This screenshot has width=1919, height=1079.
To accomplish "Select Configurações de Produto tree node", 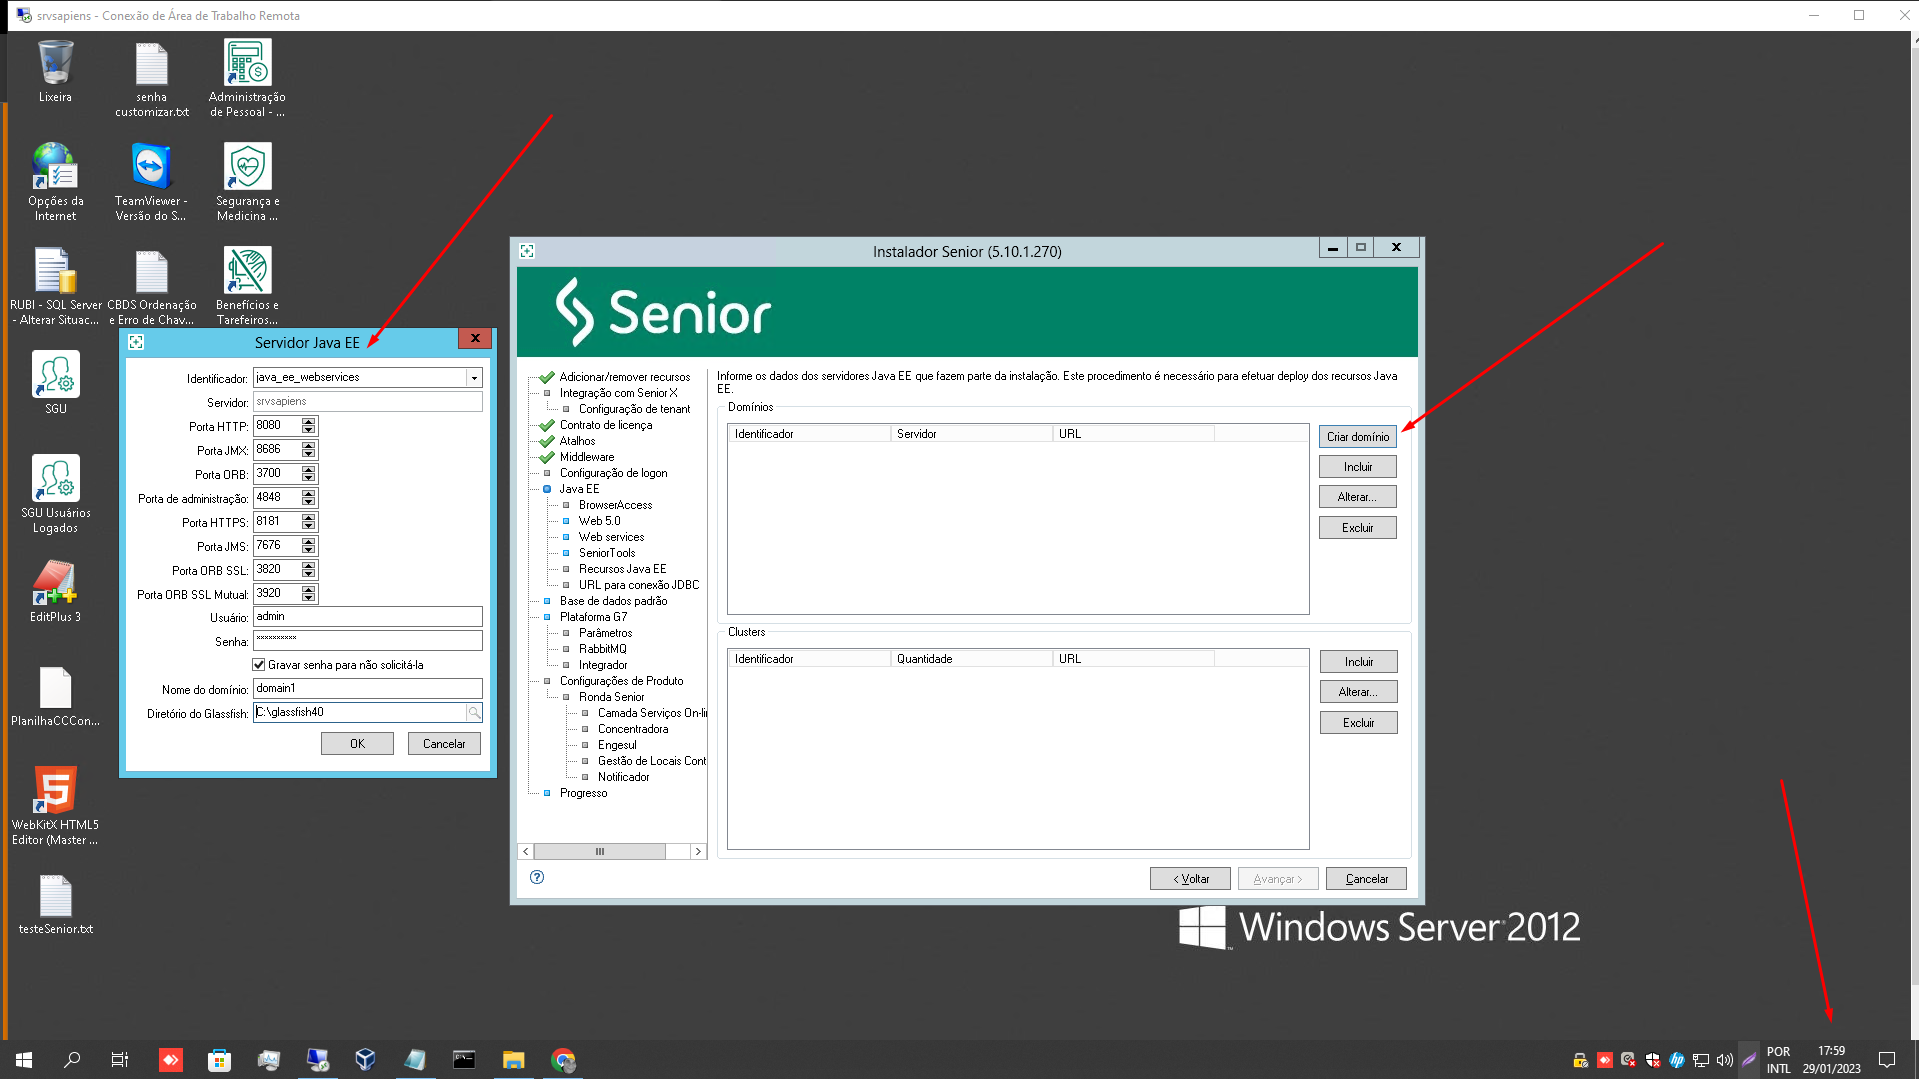I will pos(621,681).
